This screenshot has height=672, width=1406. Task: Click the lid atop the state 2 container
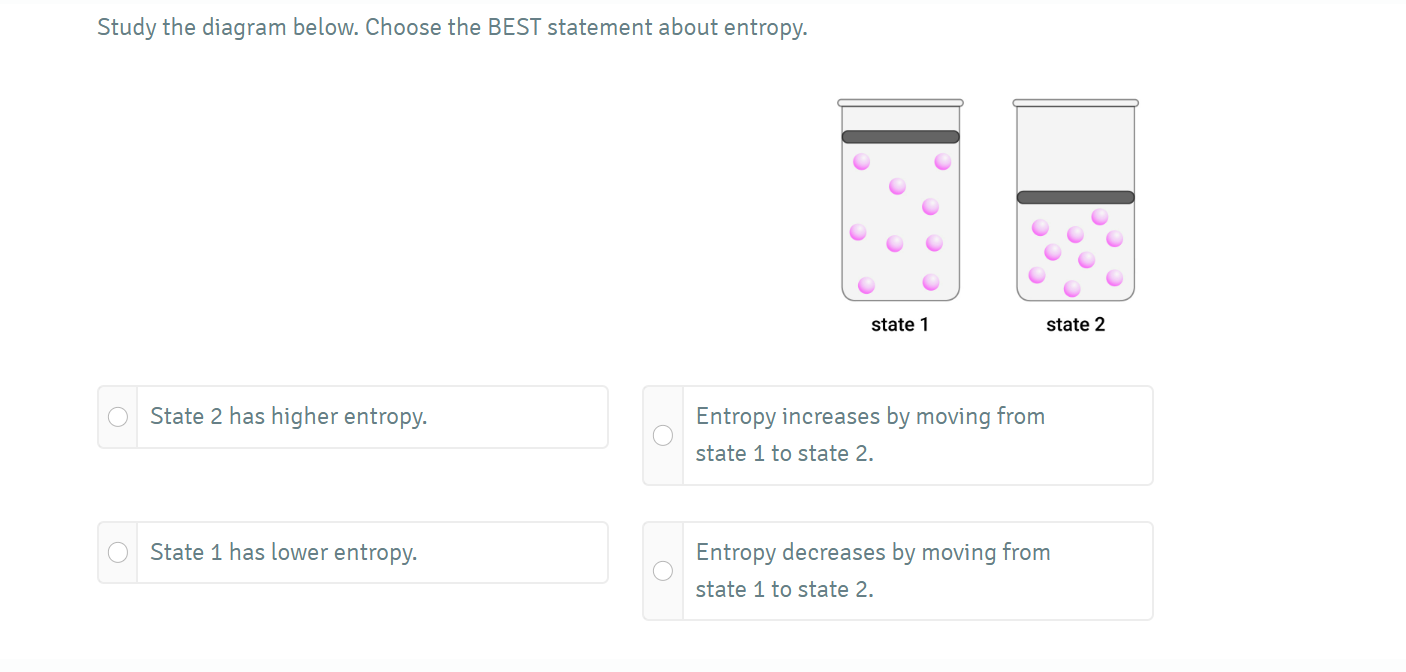1075,102
